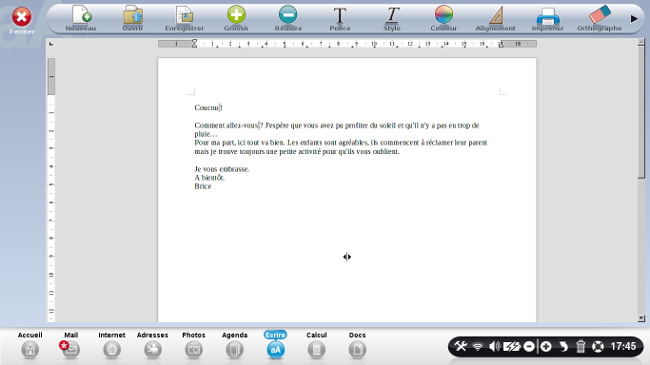This screenshot has width=650, height=365.
Task: Save the document with Enregistrer
Action: point(184,19)
